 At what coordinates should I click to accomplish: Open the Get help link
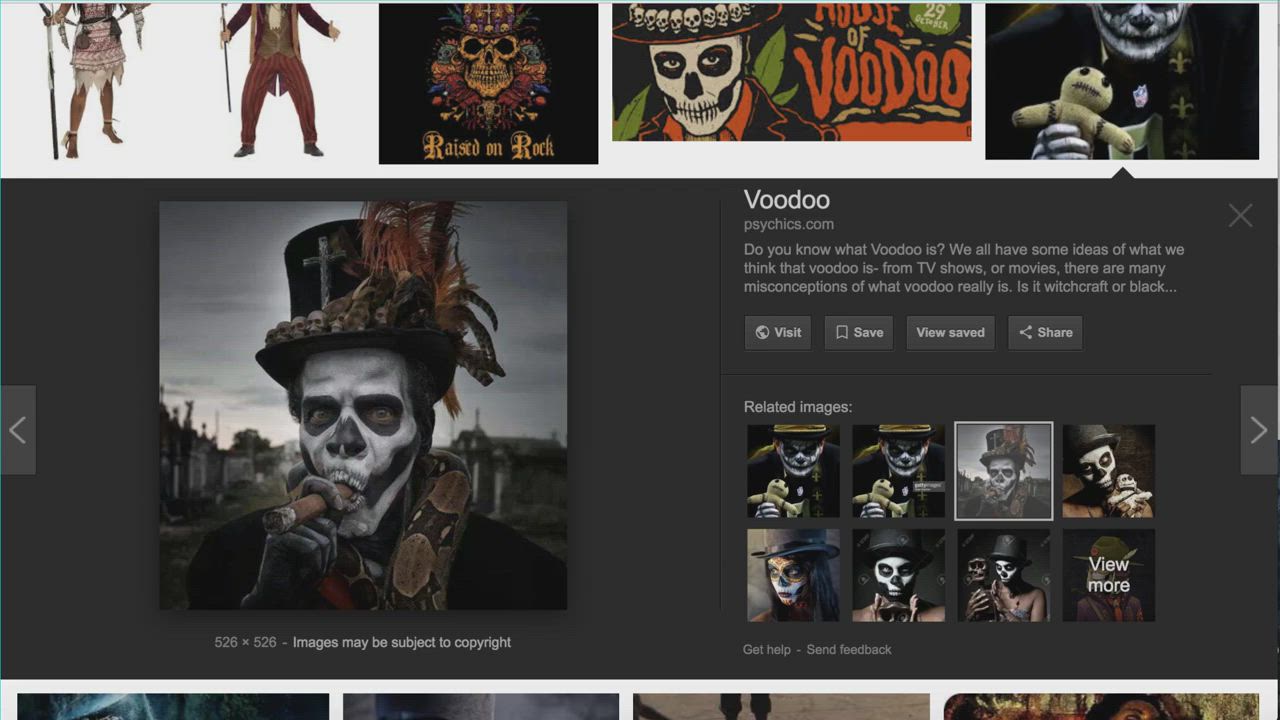point(766,650)
